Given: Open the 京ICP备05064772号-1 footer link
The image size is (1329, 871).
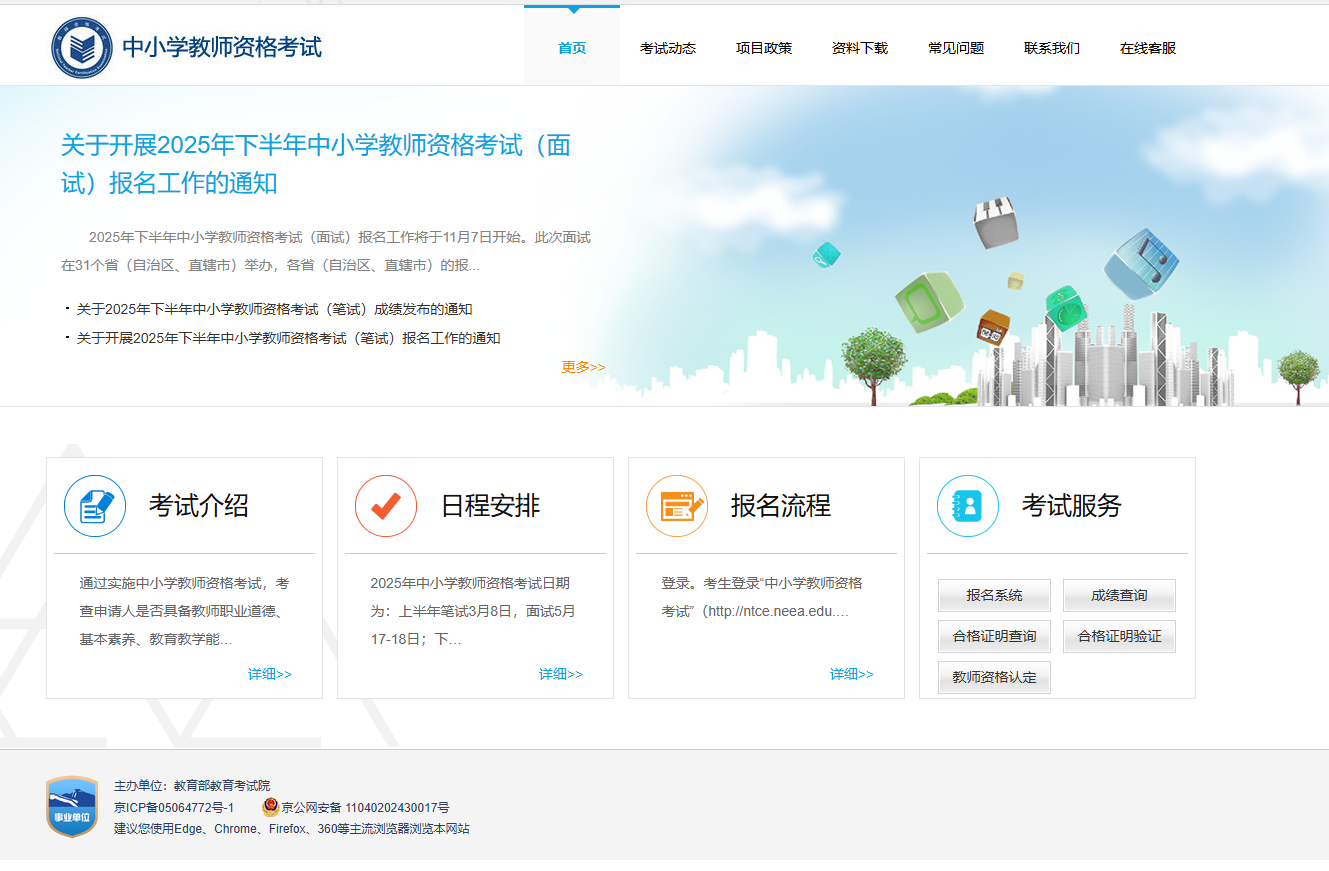Looking at the screenshot, I should pyautogui.click(x=174, y=807).
